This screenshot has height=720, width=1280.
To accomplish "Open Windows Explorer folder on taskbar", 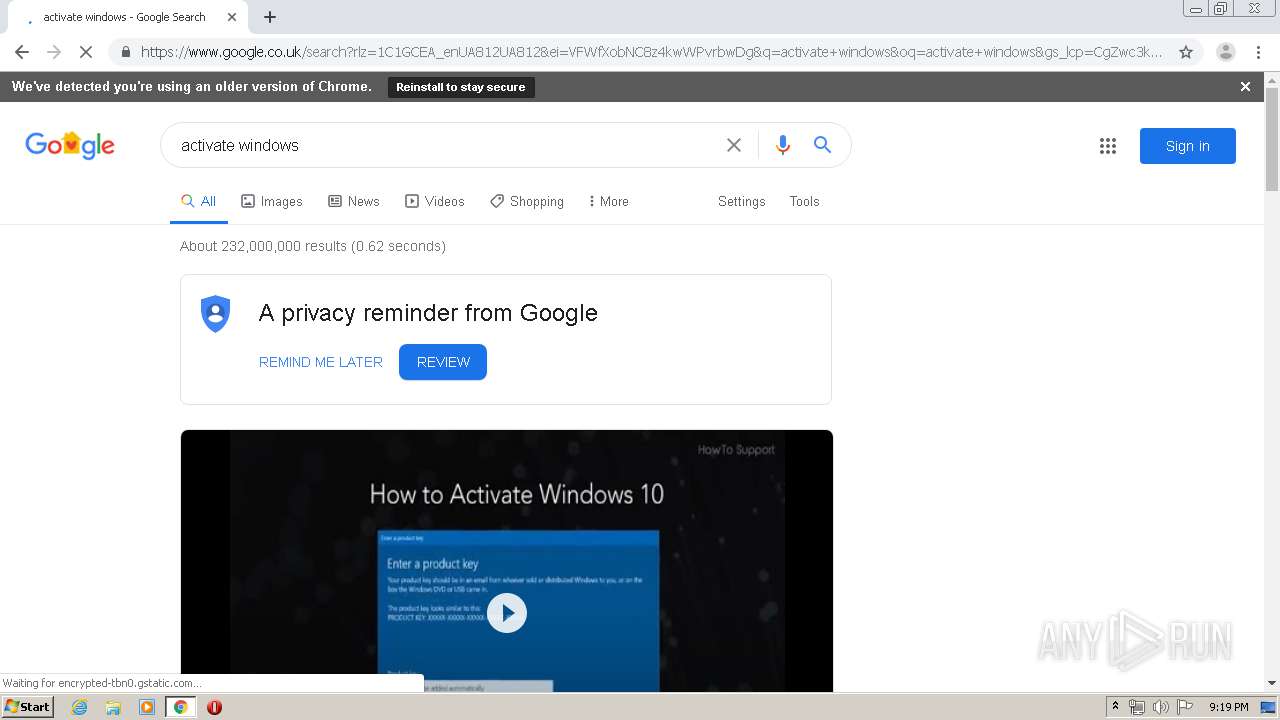I will [x=113, y=707].
